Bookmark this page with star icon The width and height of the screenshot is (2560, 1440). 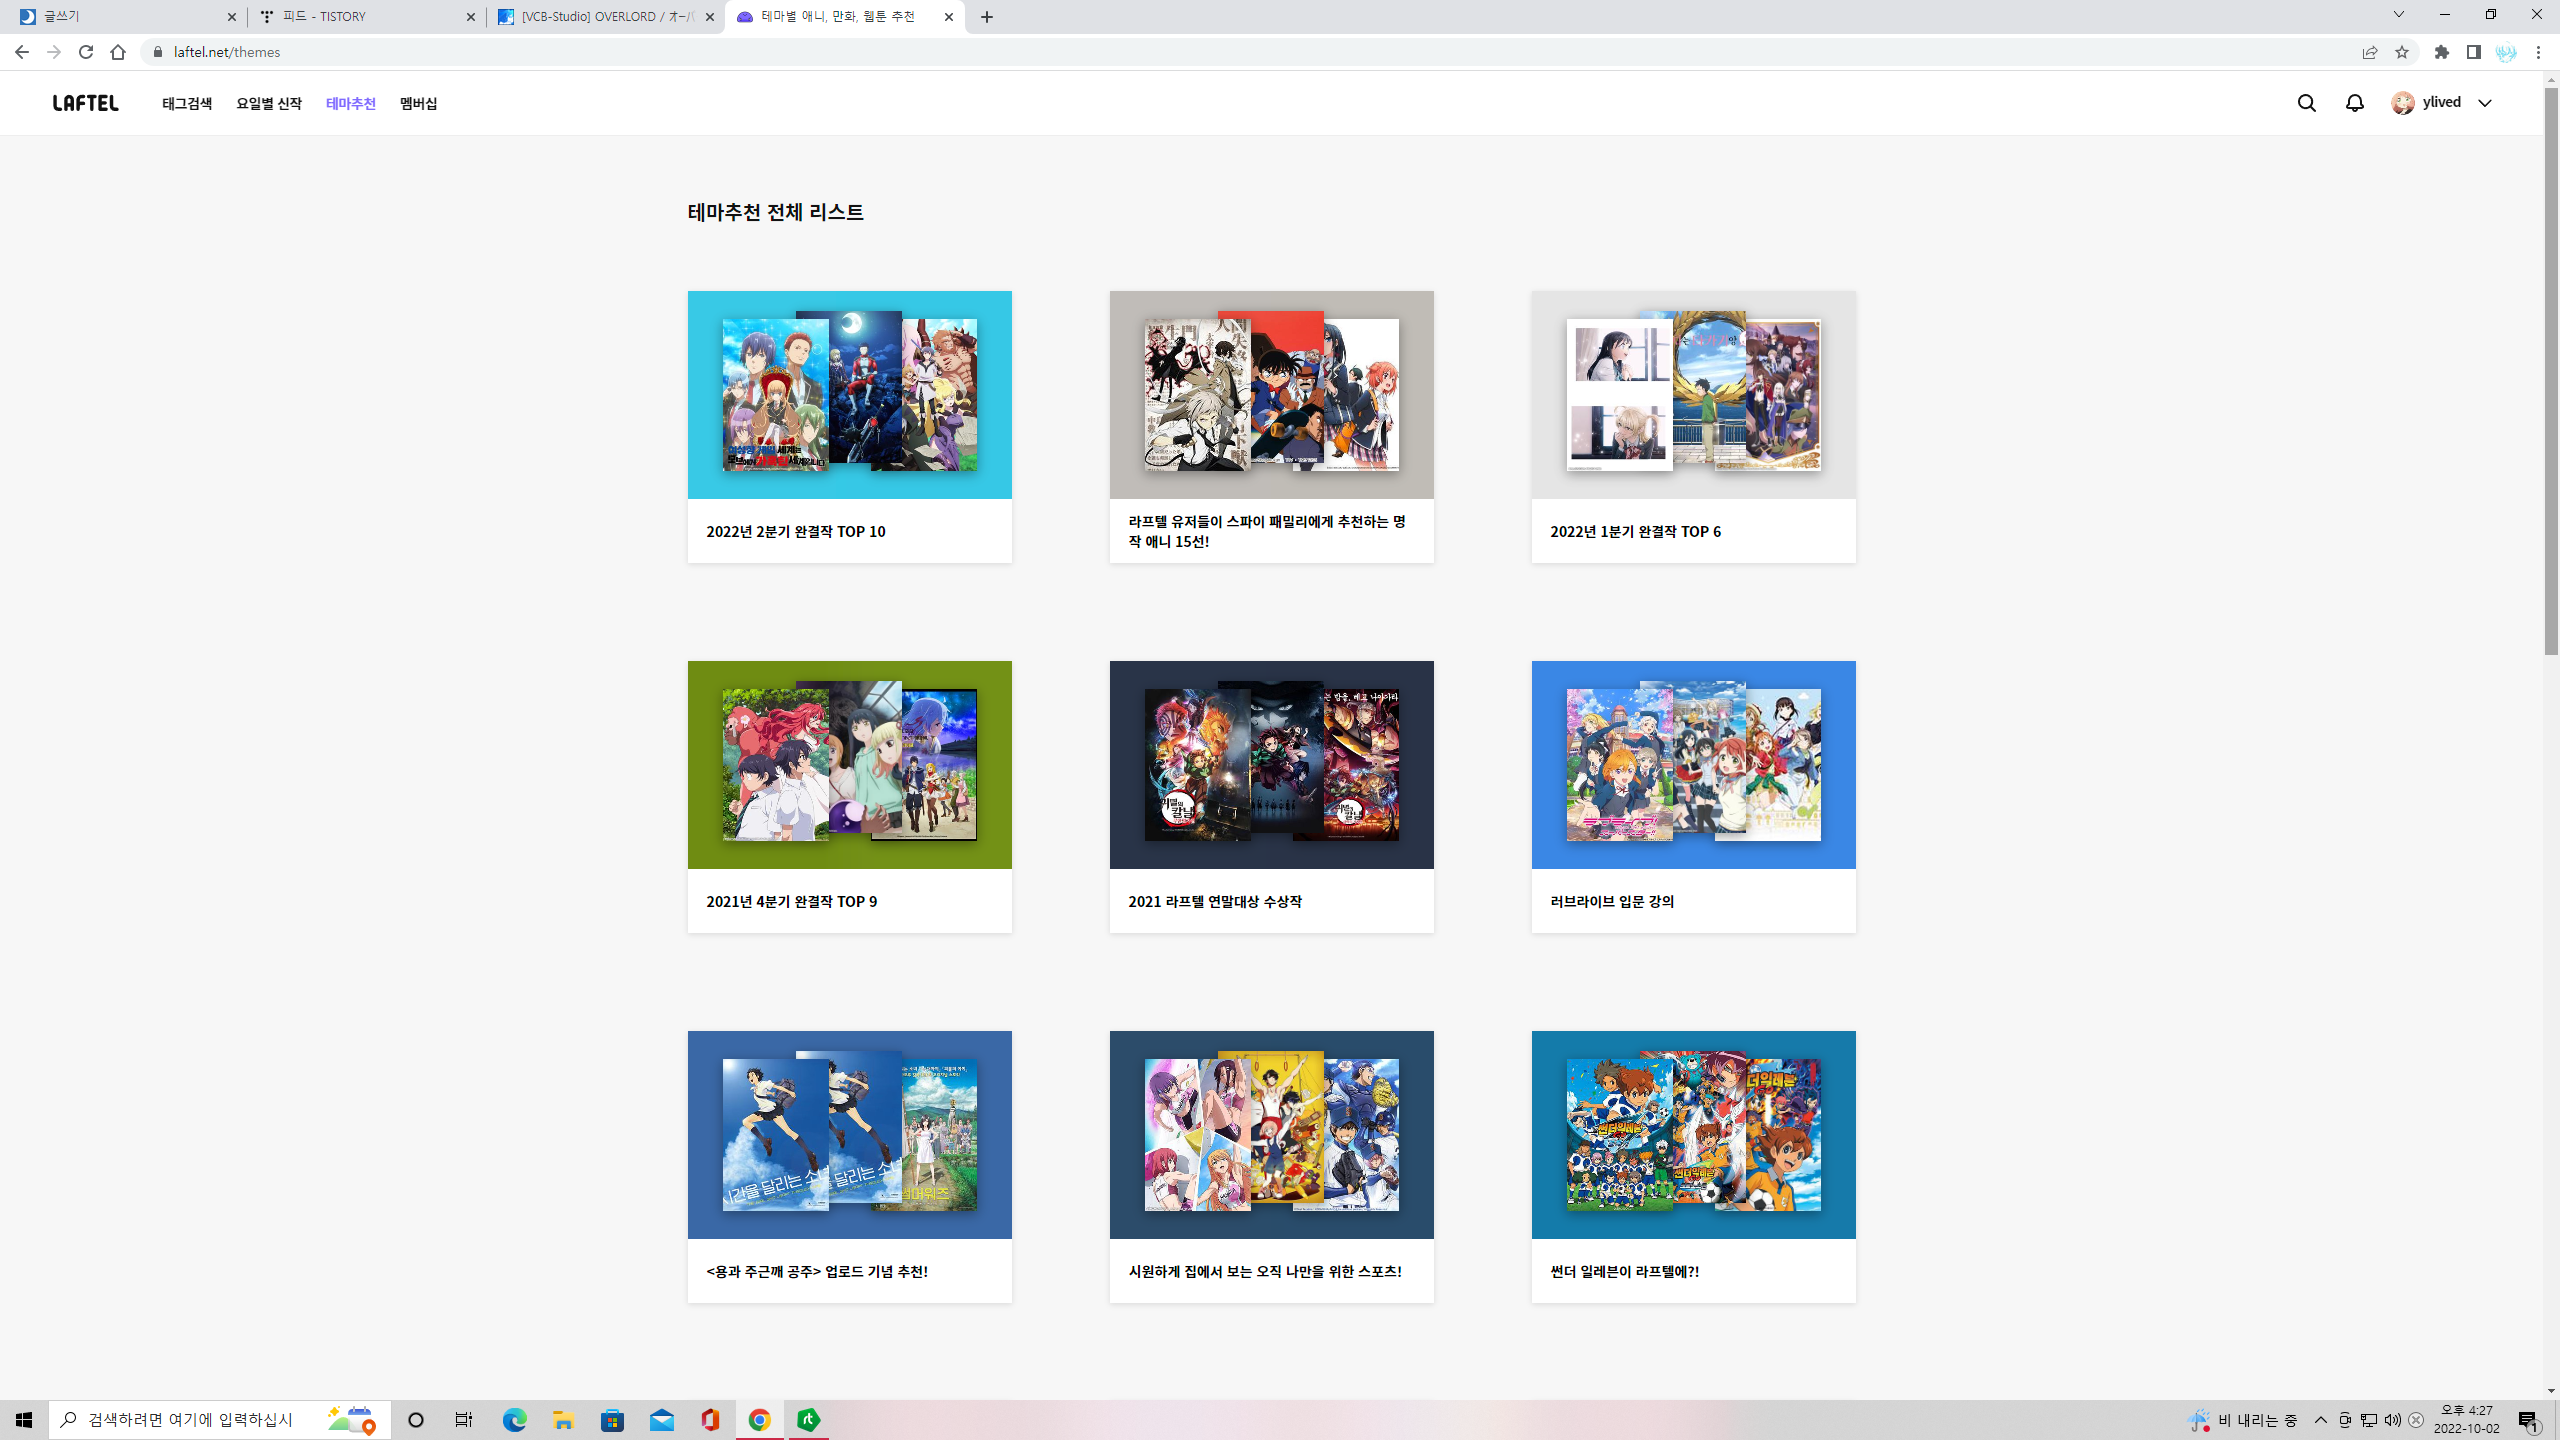(x=2402, y=52)
